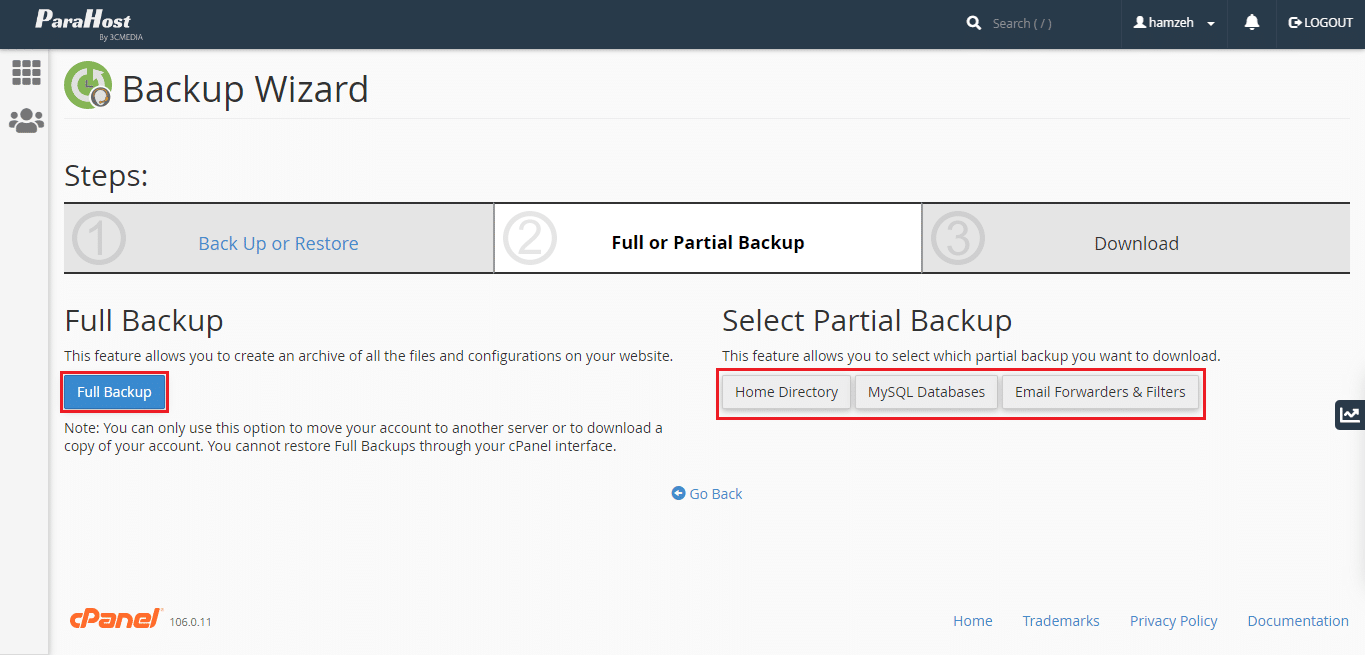Click the notifications bell icon
This screenshot has height=655, width=1365.
(x=1251, y=23)
